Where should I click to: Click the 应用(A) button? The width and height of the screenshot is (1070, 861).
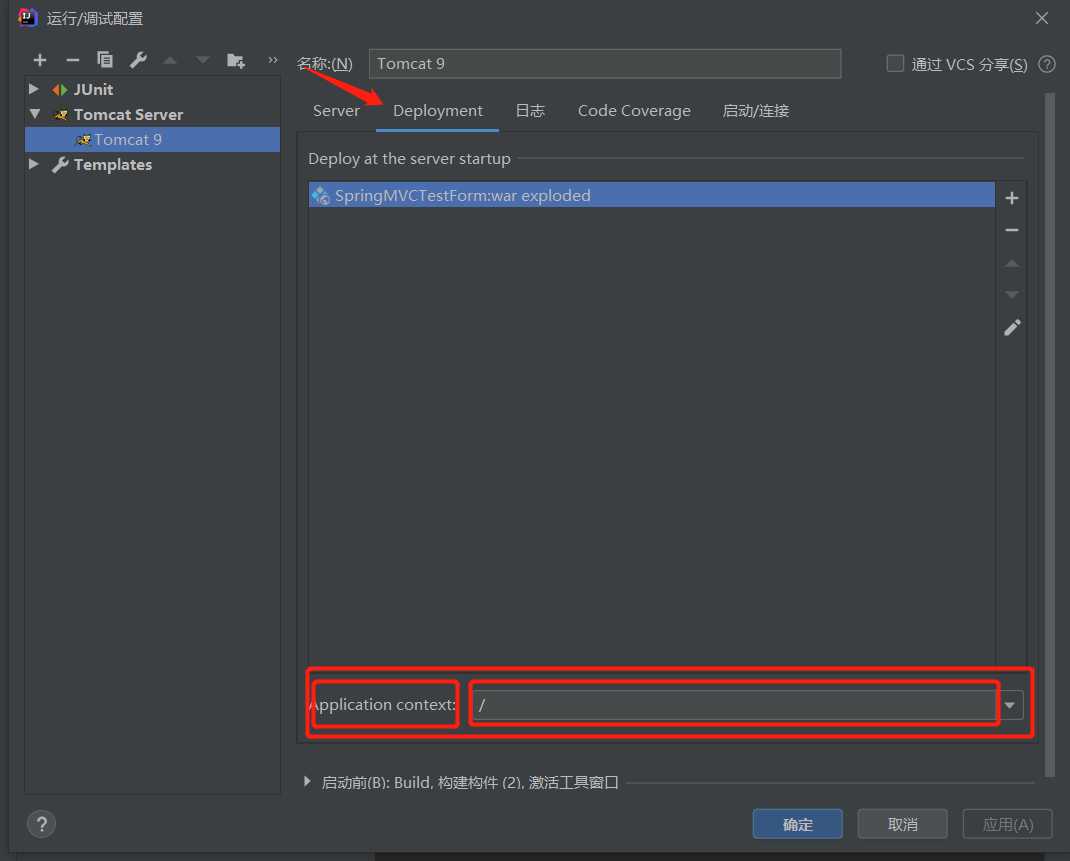point(1007,824)
